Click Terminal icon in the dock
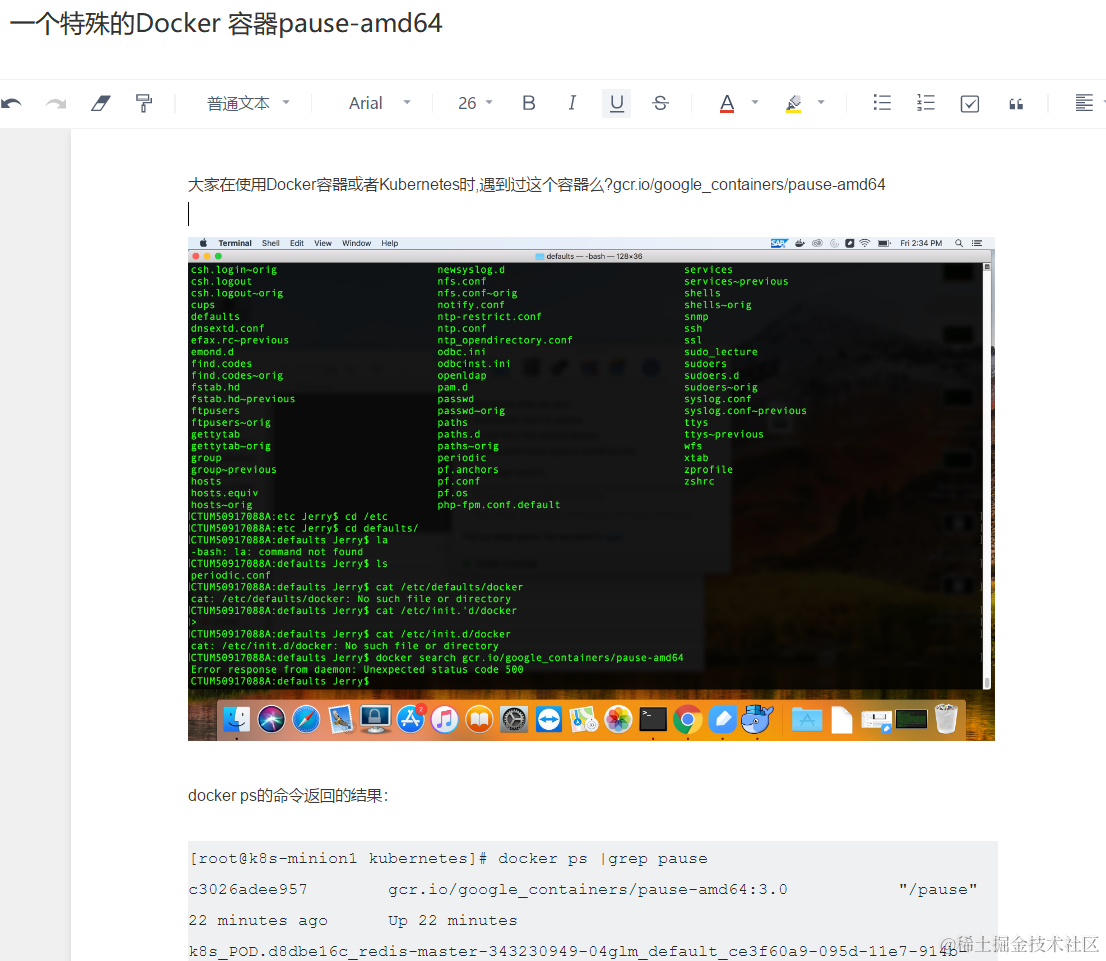The image size is (1106, 961). (x=653, y=720)
